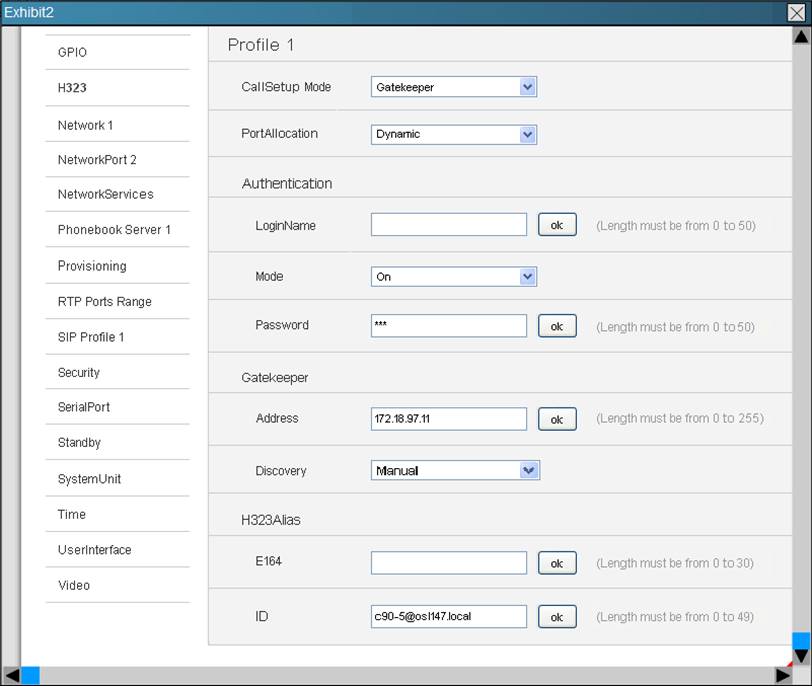
Task: Expand the PortAllocation dropdown
Action: click(x=528, y=134)
